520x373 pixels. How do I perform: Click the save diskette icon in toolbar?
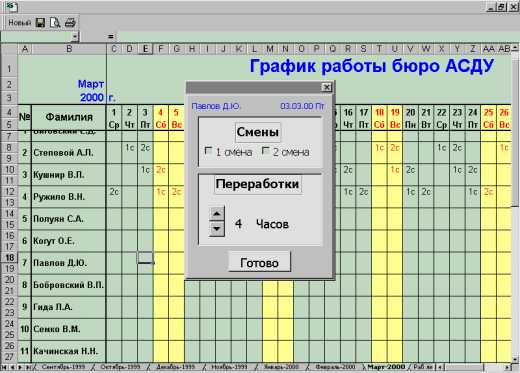coord(40,23)
